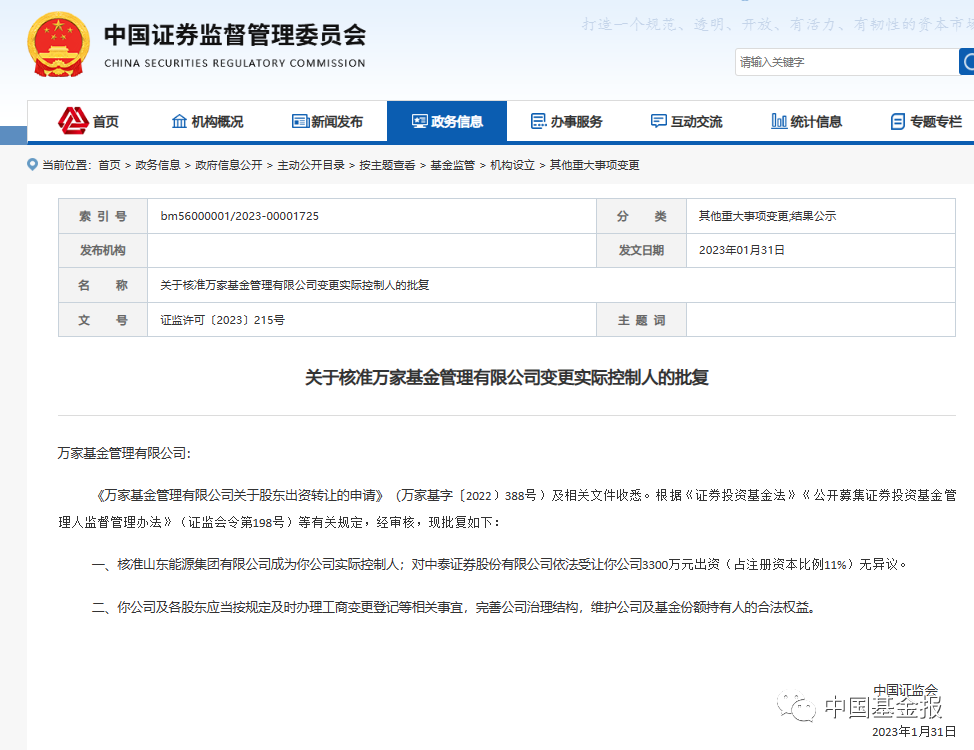Click the issue date 2023年01月31日

(x=742, y=250)
